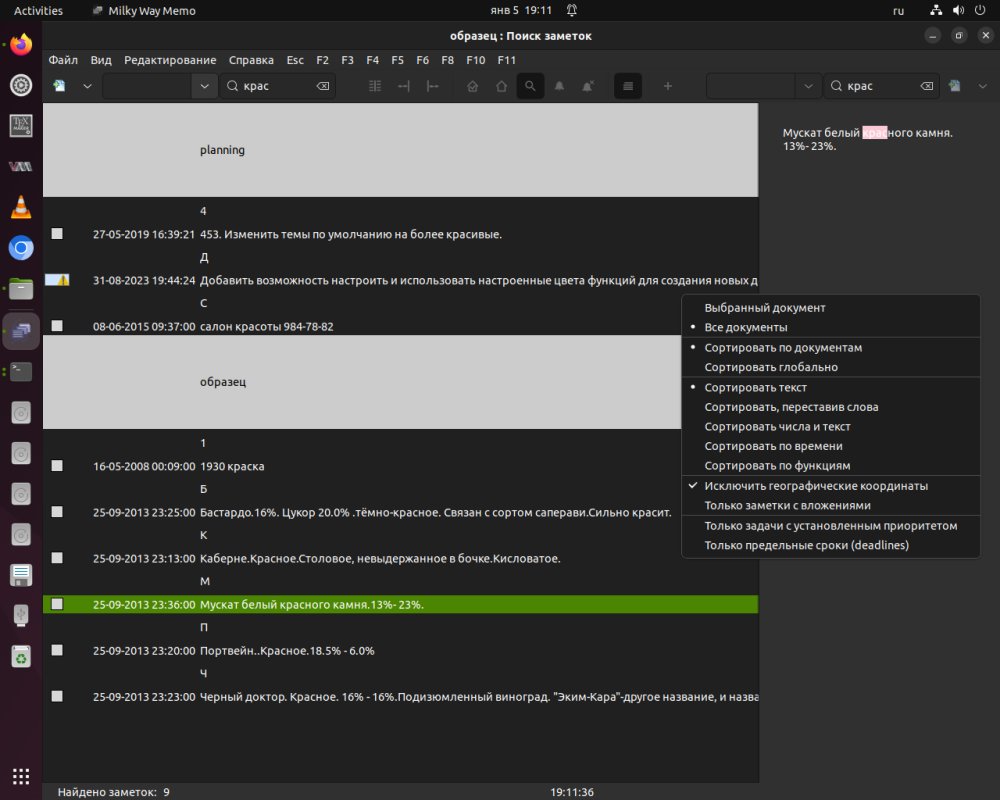Select 'Выбранный документ' radio option
This screenshot has height=800, width=1000.
[x=765, y=308]
